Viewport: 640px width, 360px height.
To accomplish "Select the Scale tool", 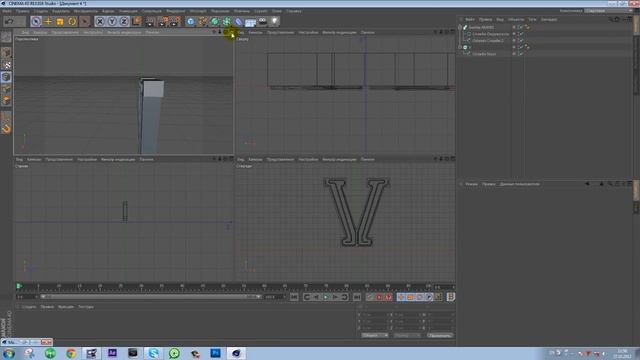I will tap(60, 21).
